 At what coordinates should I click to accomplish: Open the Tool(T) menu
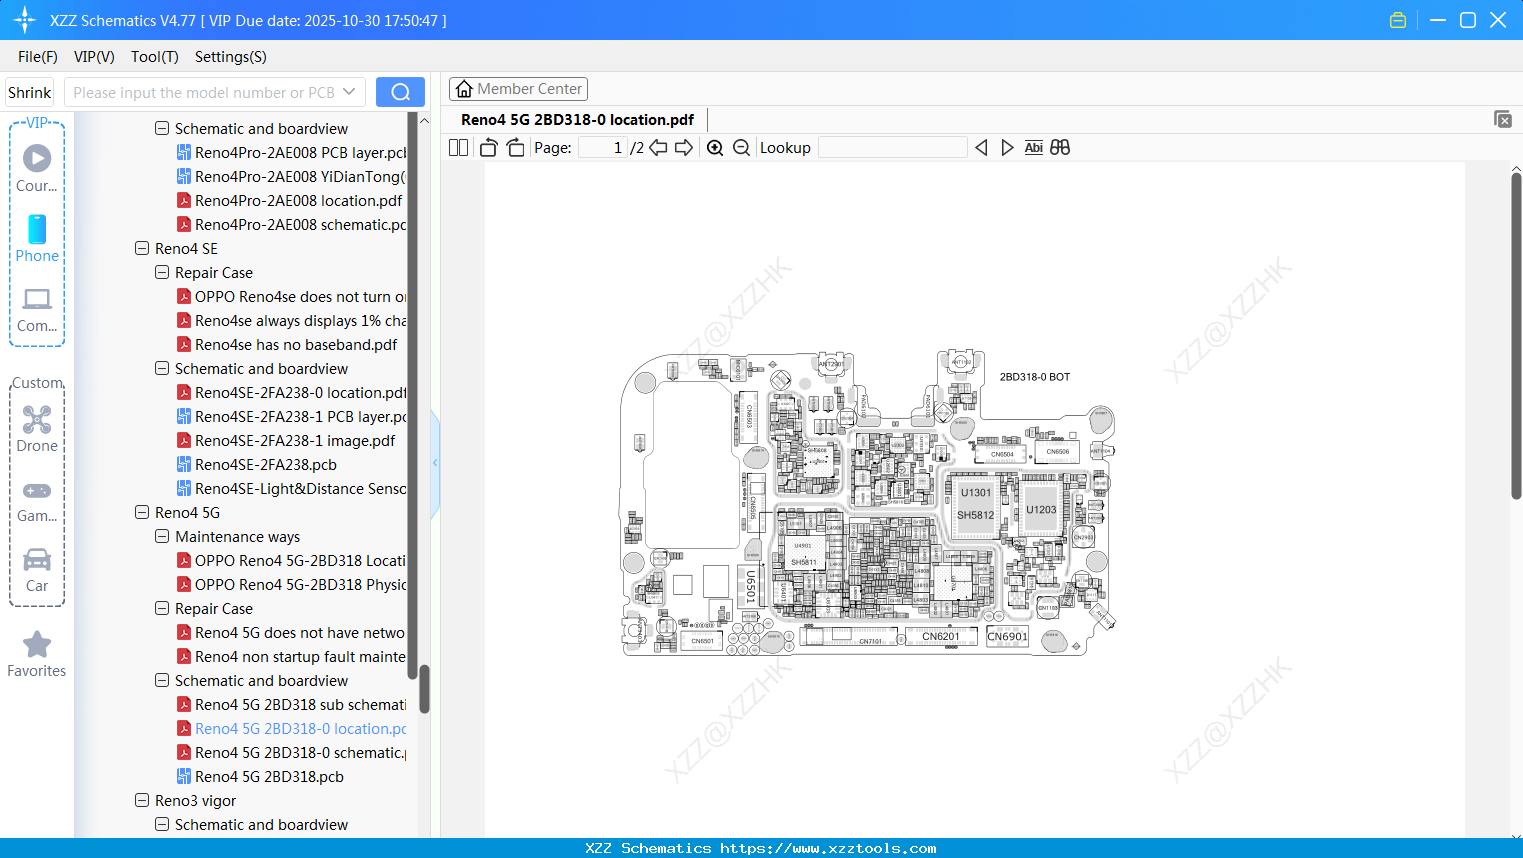click(154, 57)
